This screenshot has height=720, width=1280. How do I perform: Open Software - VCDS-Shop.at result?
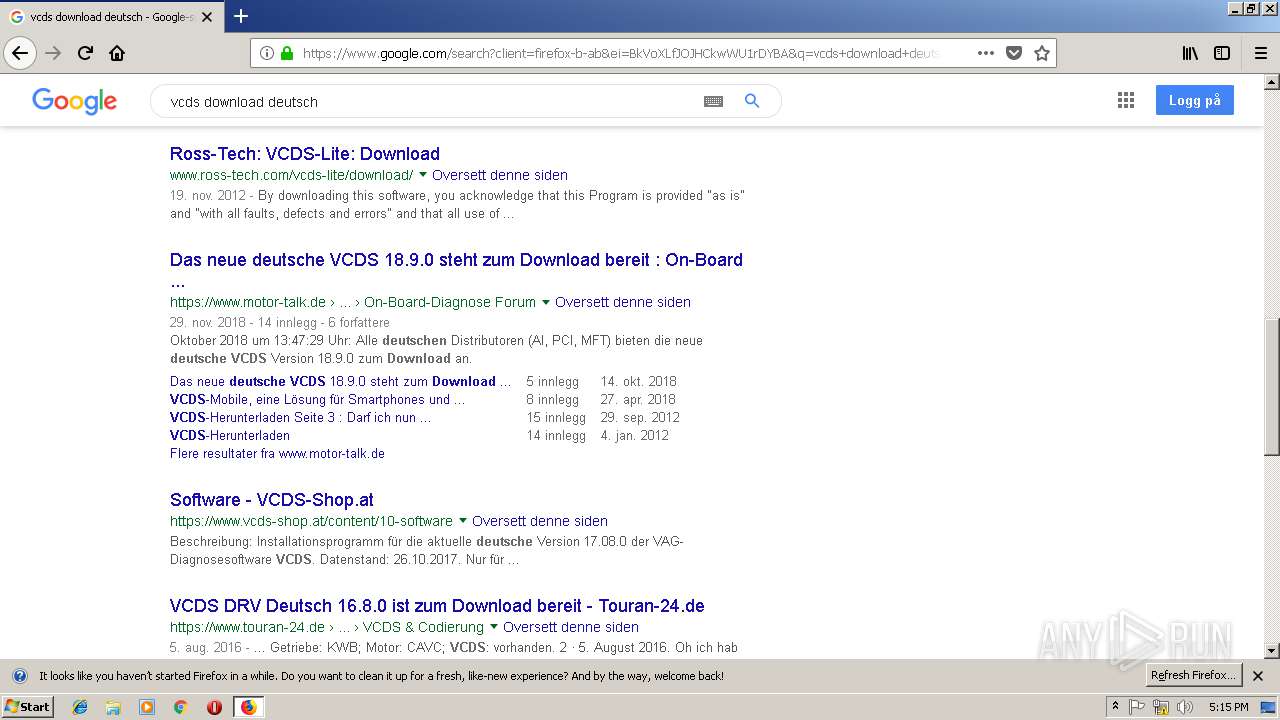272,500
